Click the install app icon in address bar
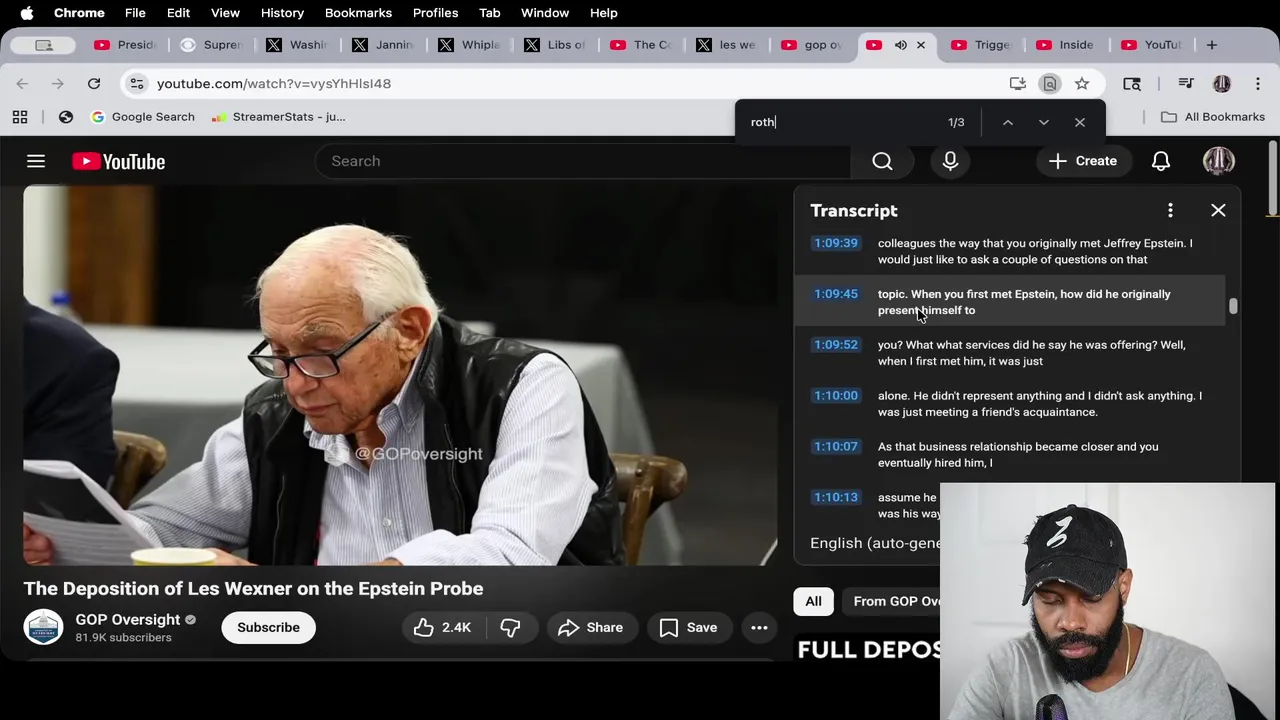1280x720 pixels. [1018, 84]
